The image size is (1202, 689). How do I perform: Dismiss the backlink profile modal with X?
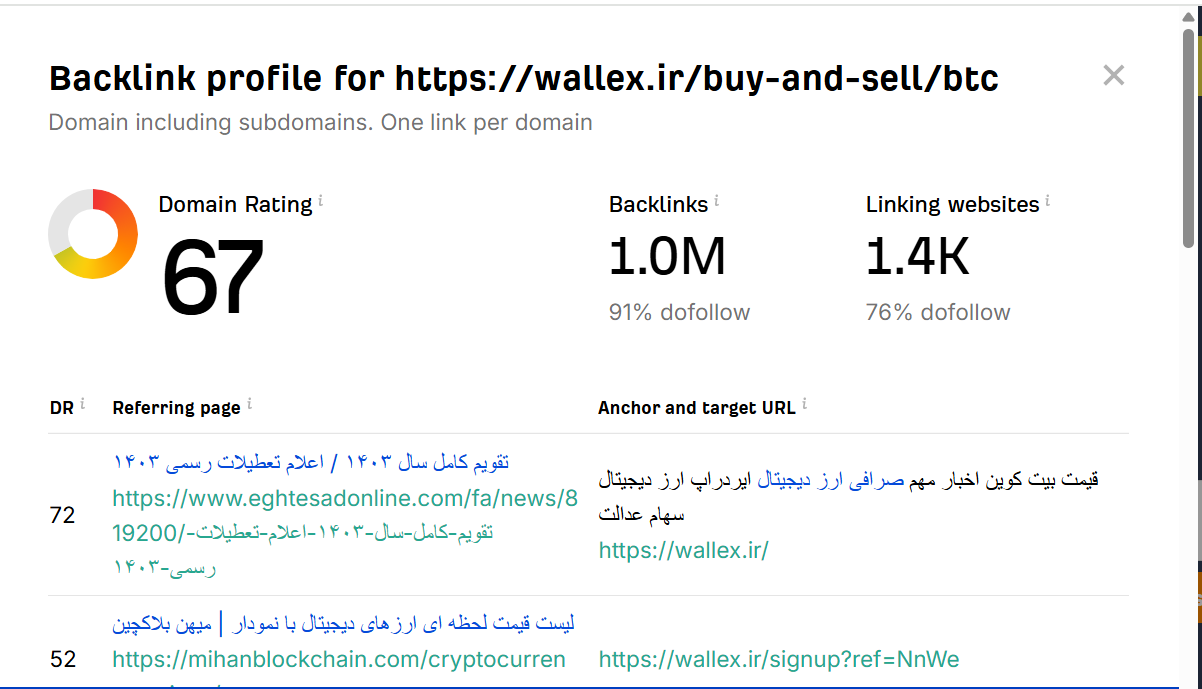tap(1113, 75)
